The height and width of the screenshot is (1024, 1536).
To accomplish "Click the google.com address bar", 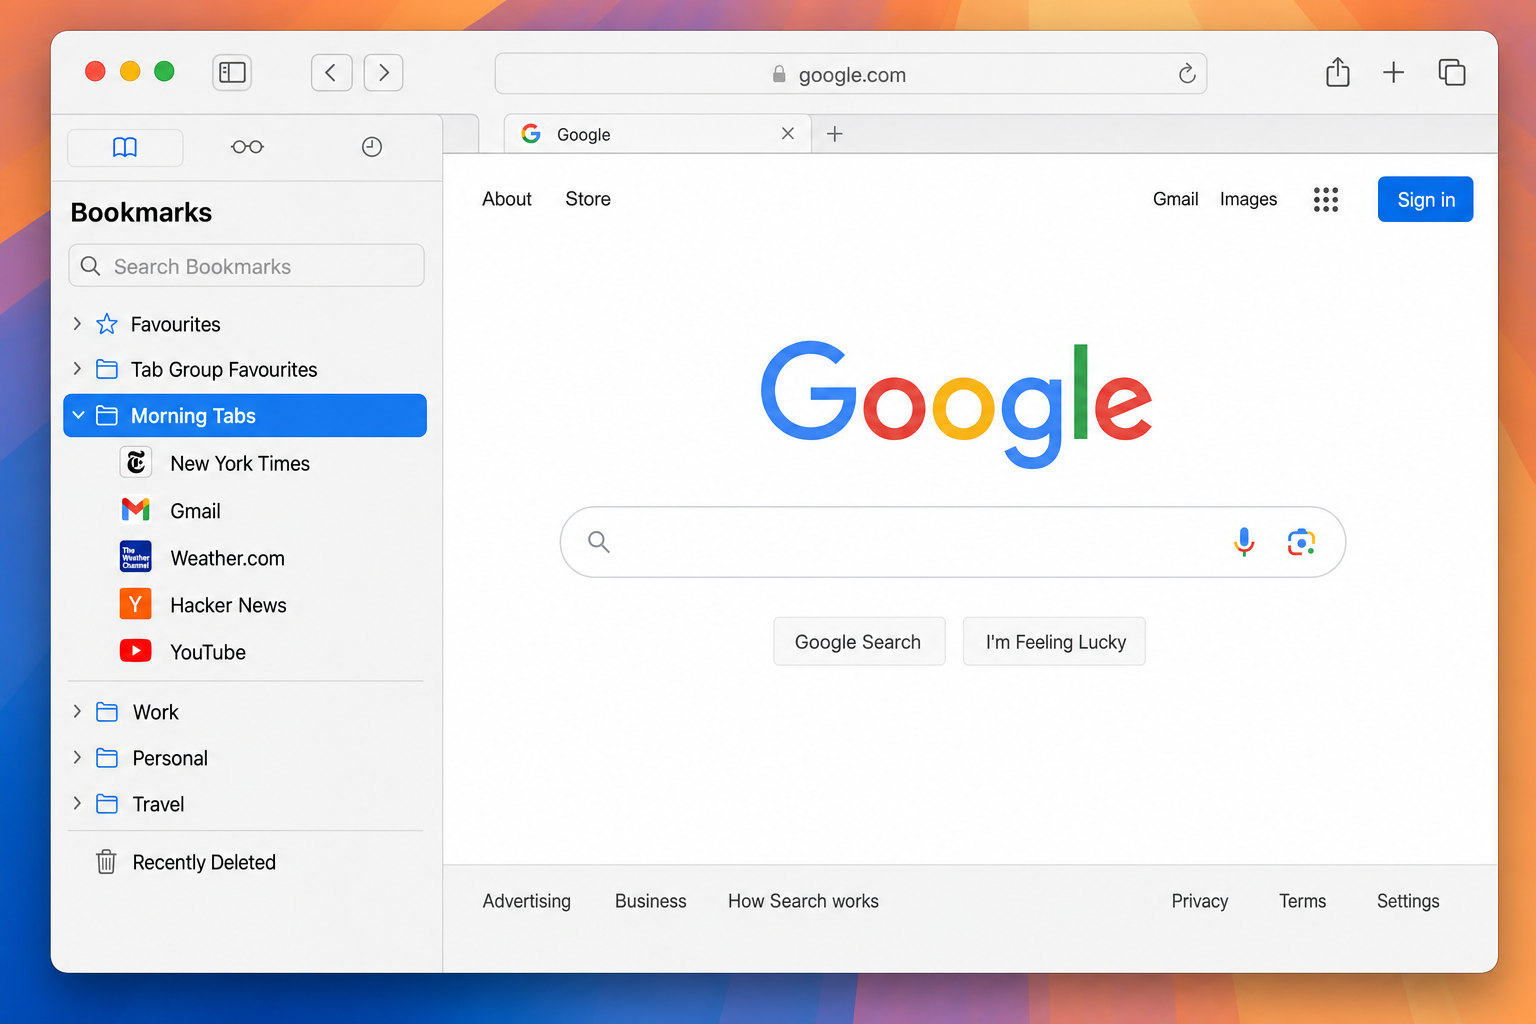I will 851,74.
